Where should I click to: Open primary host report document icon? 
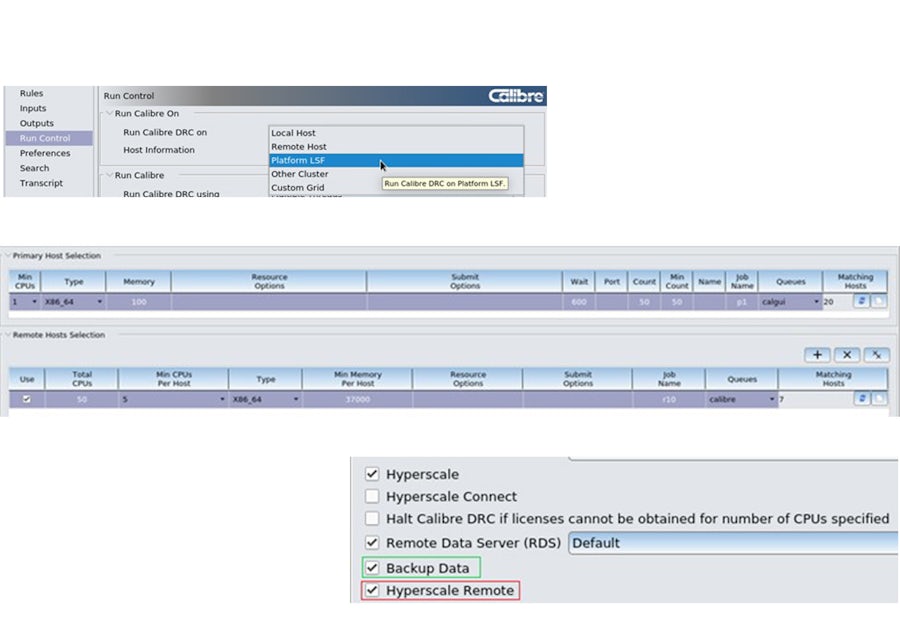click(878, 300)
